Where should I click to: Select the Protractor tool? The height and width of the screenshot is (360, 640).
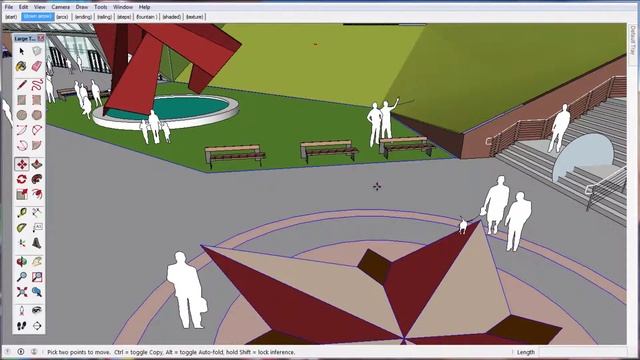(22, 228)
